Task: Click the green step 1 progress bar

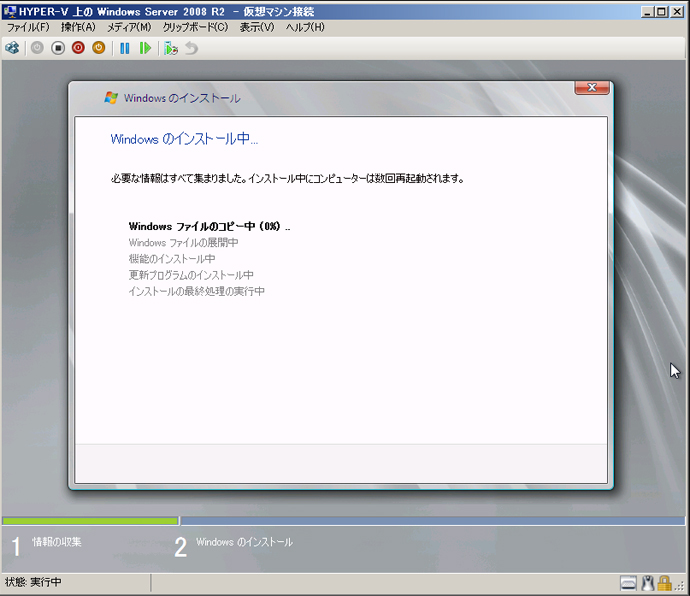Action: click(90, 521)
